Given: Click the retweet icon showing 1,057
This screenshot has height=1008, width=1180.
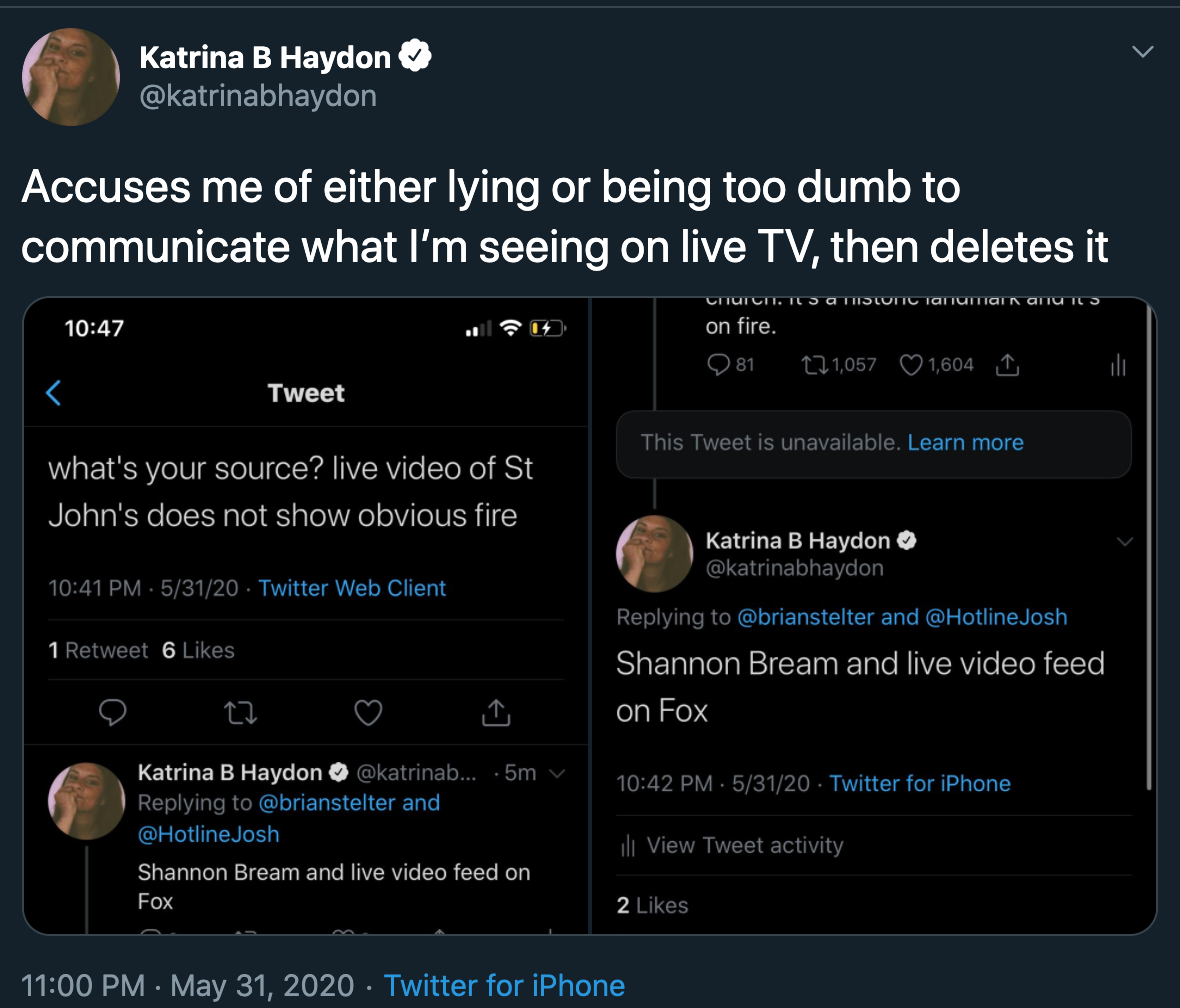Looking at the screenshot, I should pyautogui.click(x=813, y=365).
